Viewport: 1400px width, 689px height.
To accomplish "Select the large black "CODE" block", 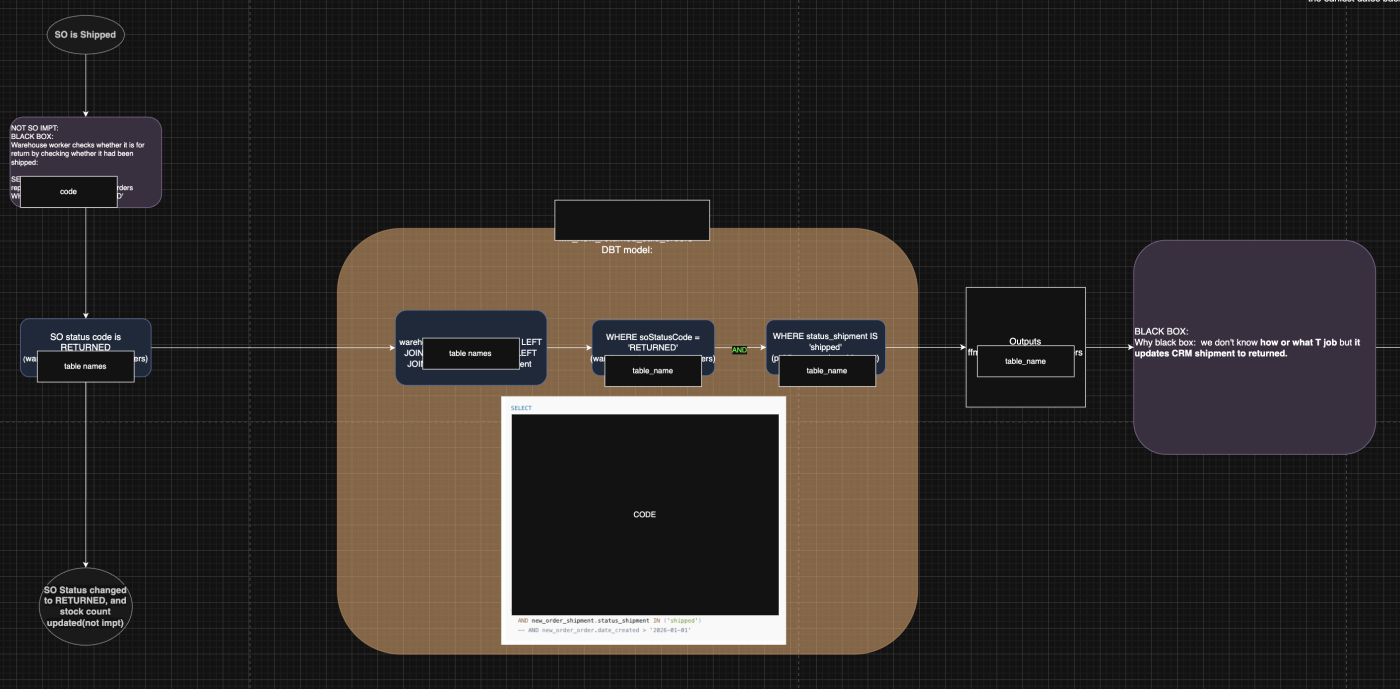I will pos(645,515).
